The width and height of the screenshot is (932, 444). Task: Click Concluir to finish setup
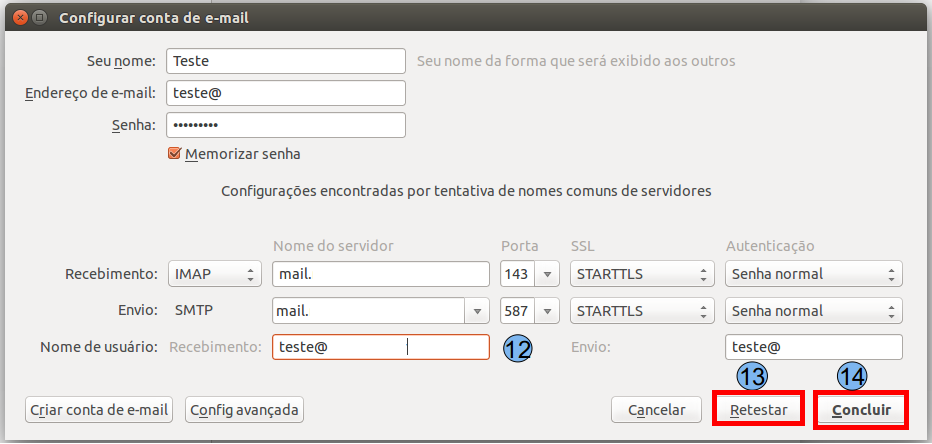[861, 410]
